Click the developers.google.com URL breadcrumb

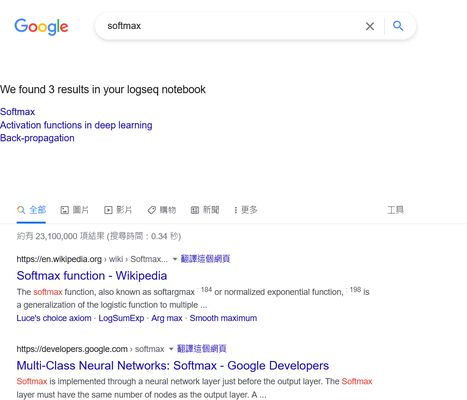point(90,349)
